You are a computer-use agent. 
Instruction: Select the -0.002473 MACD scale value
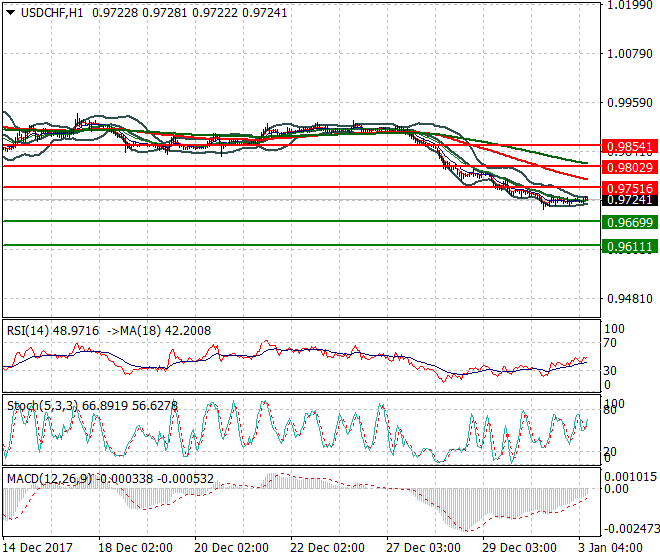point(631,528)
